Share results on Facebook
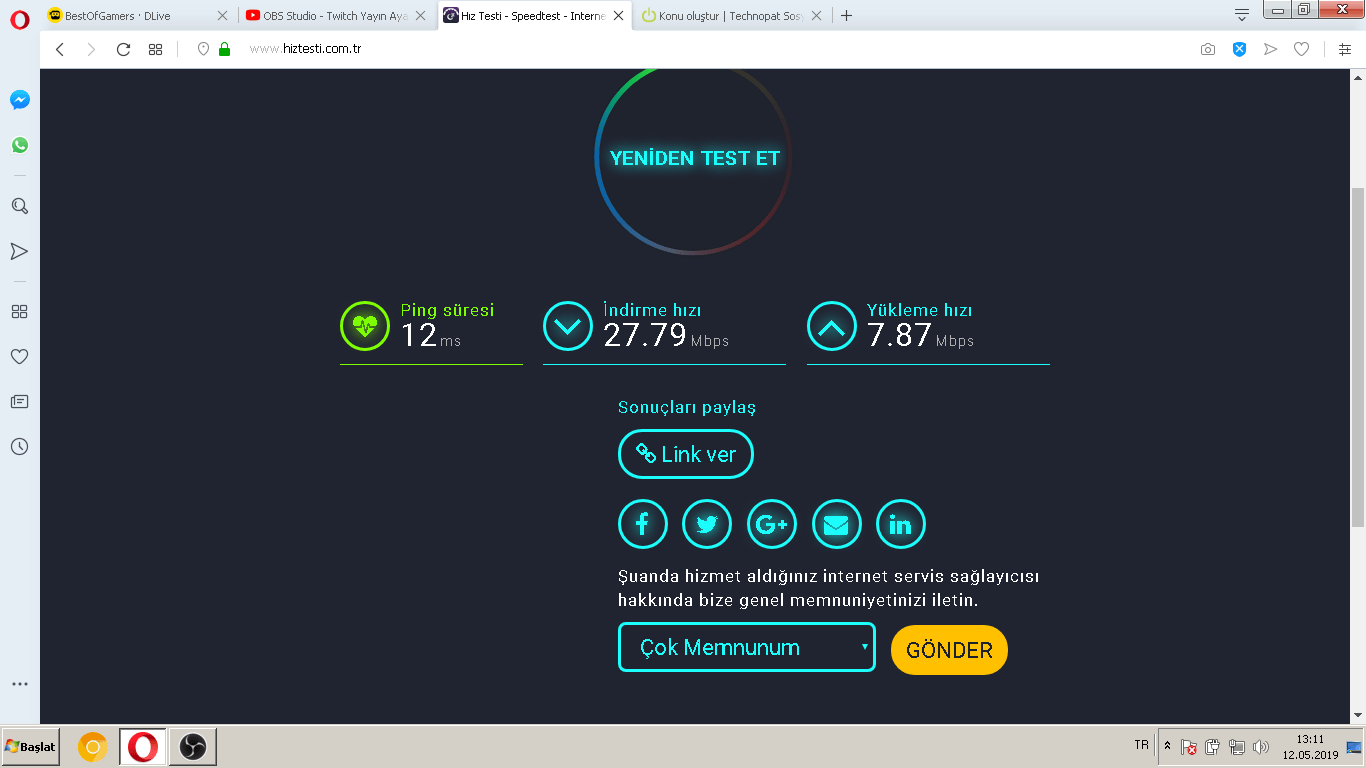 [643, 524]
